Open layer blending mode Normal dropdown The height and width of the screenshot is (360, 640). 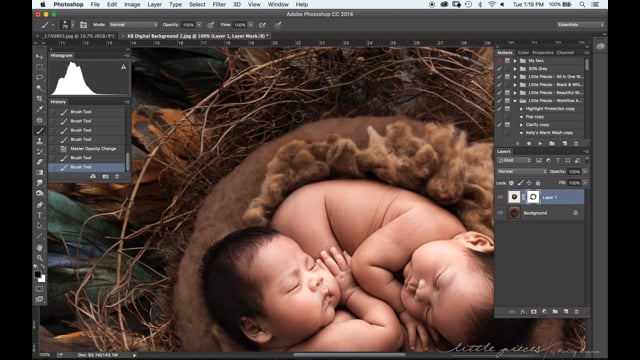pyautogui.click(x=522, y=171)
